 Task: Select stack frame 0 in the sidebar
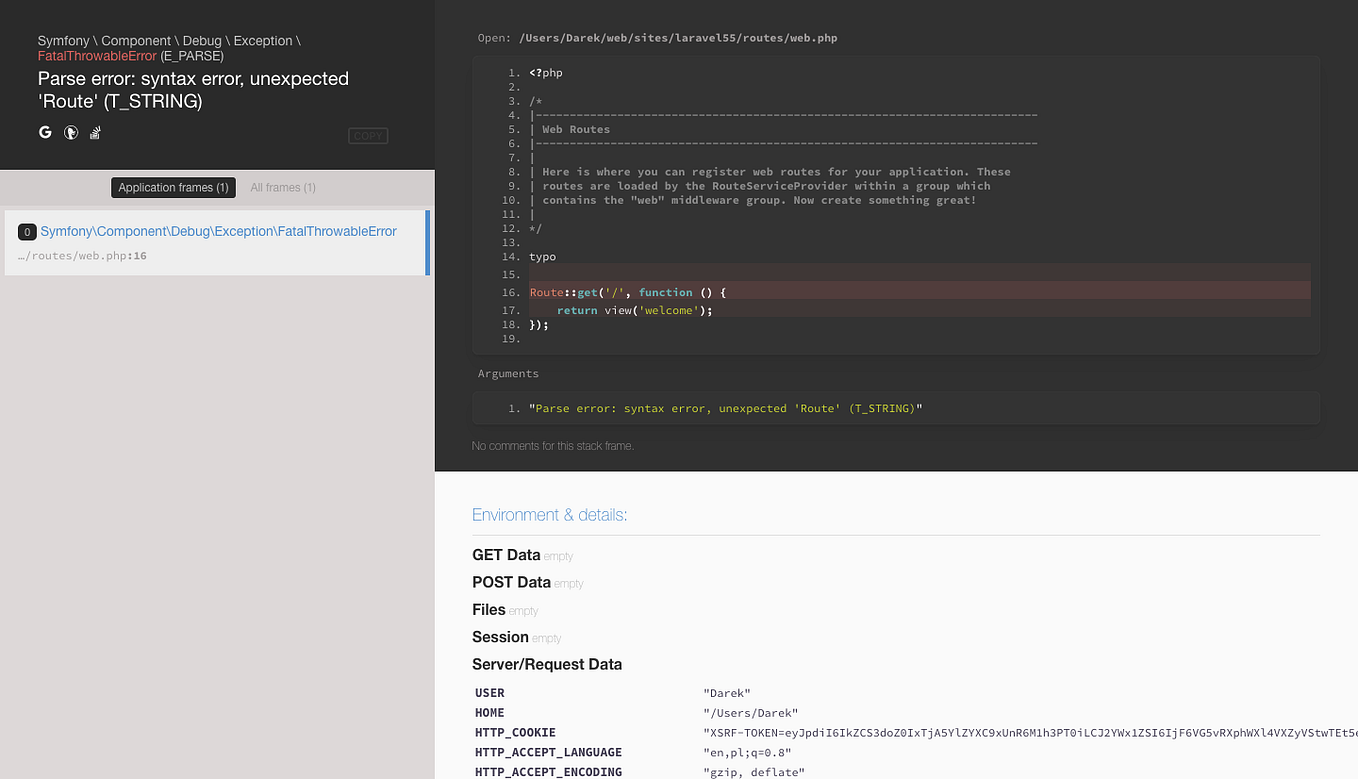(x=27, y=231)
